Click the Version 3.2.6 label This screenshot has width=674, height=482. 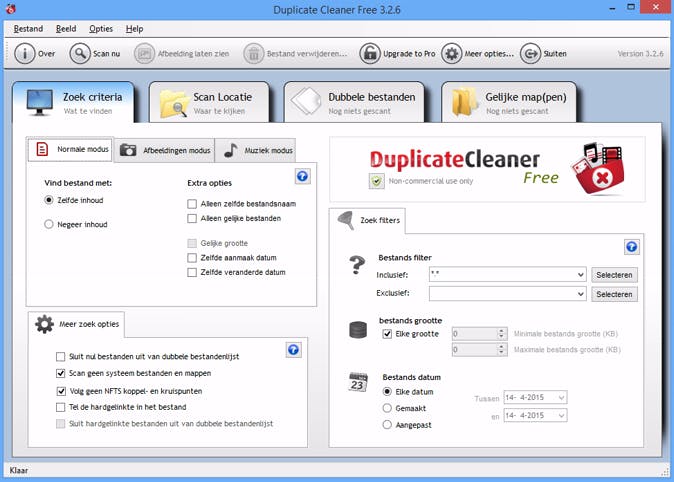coord(640,54)
